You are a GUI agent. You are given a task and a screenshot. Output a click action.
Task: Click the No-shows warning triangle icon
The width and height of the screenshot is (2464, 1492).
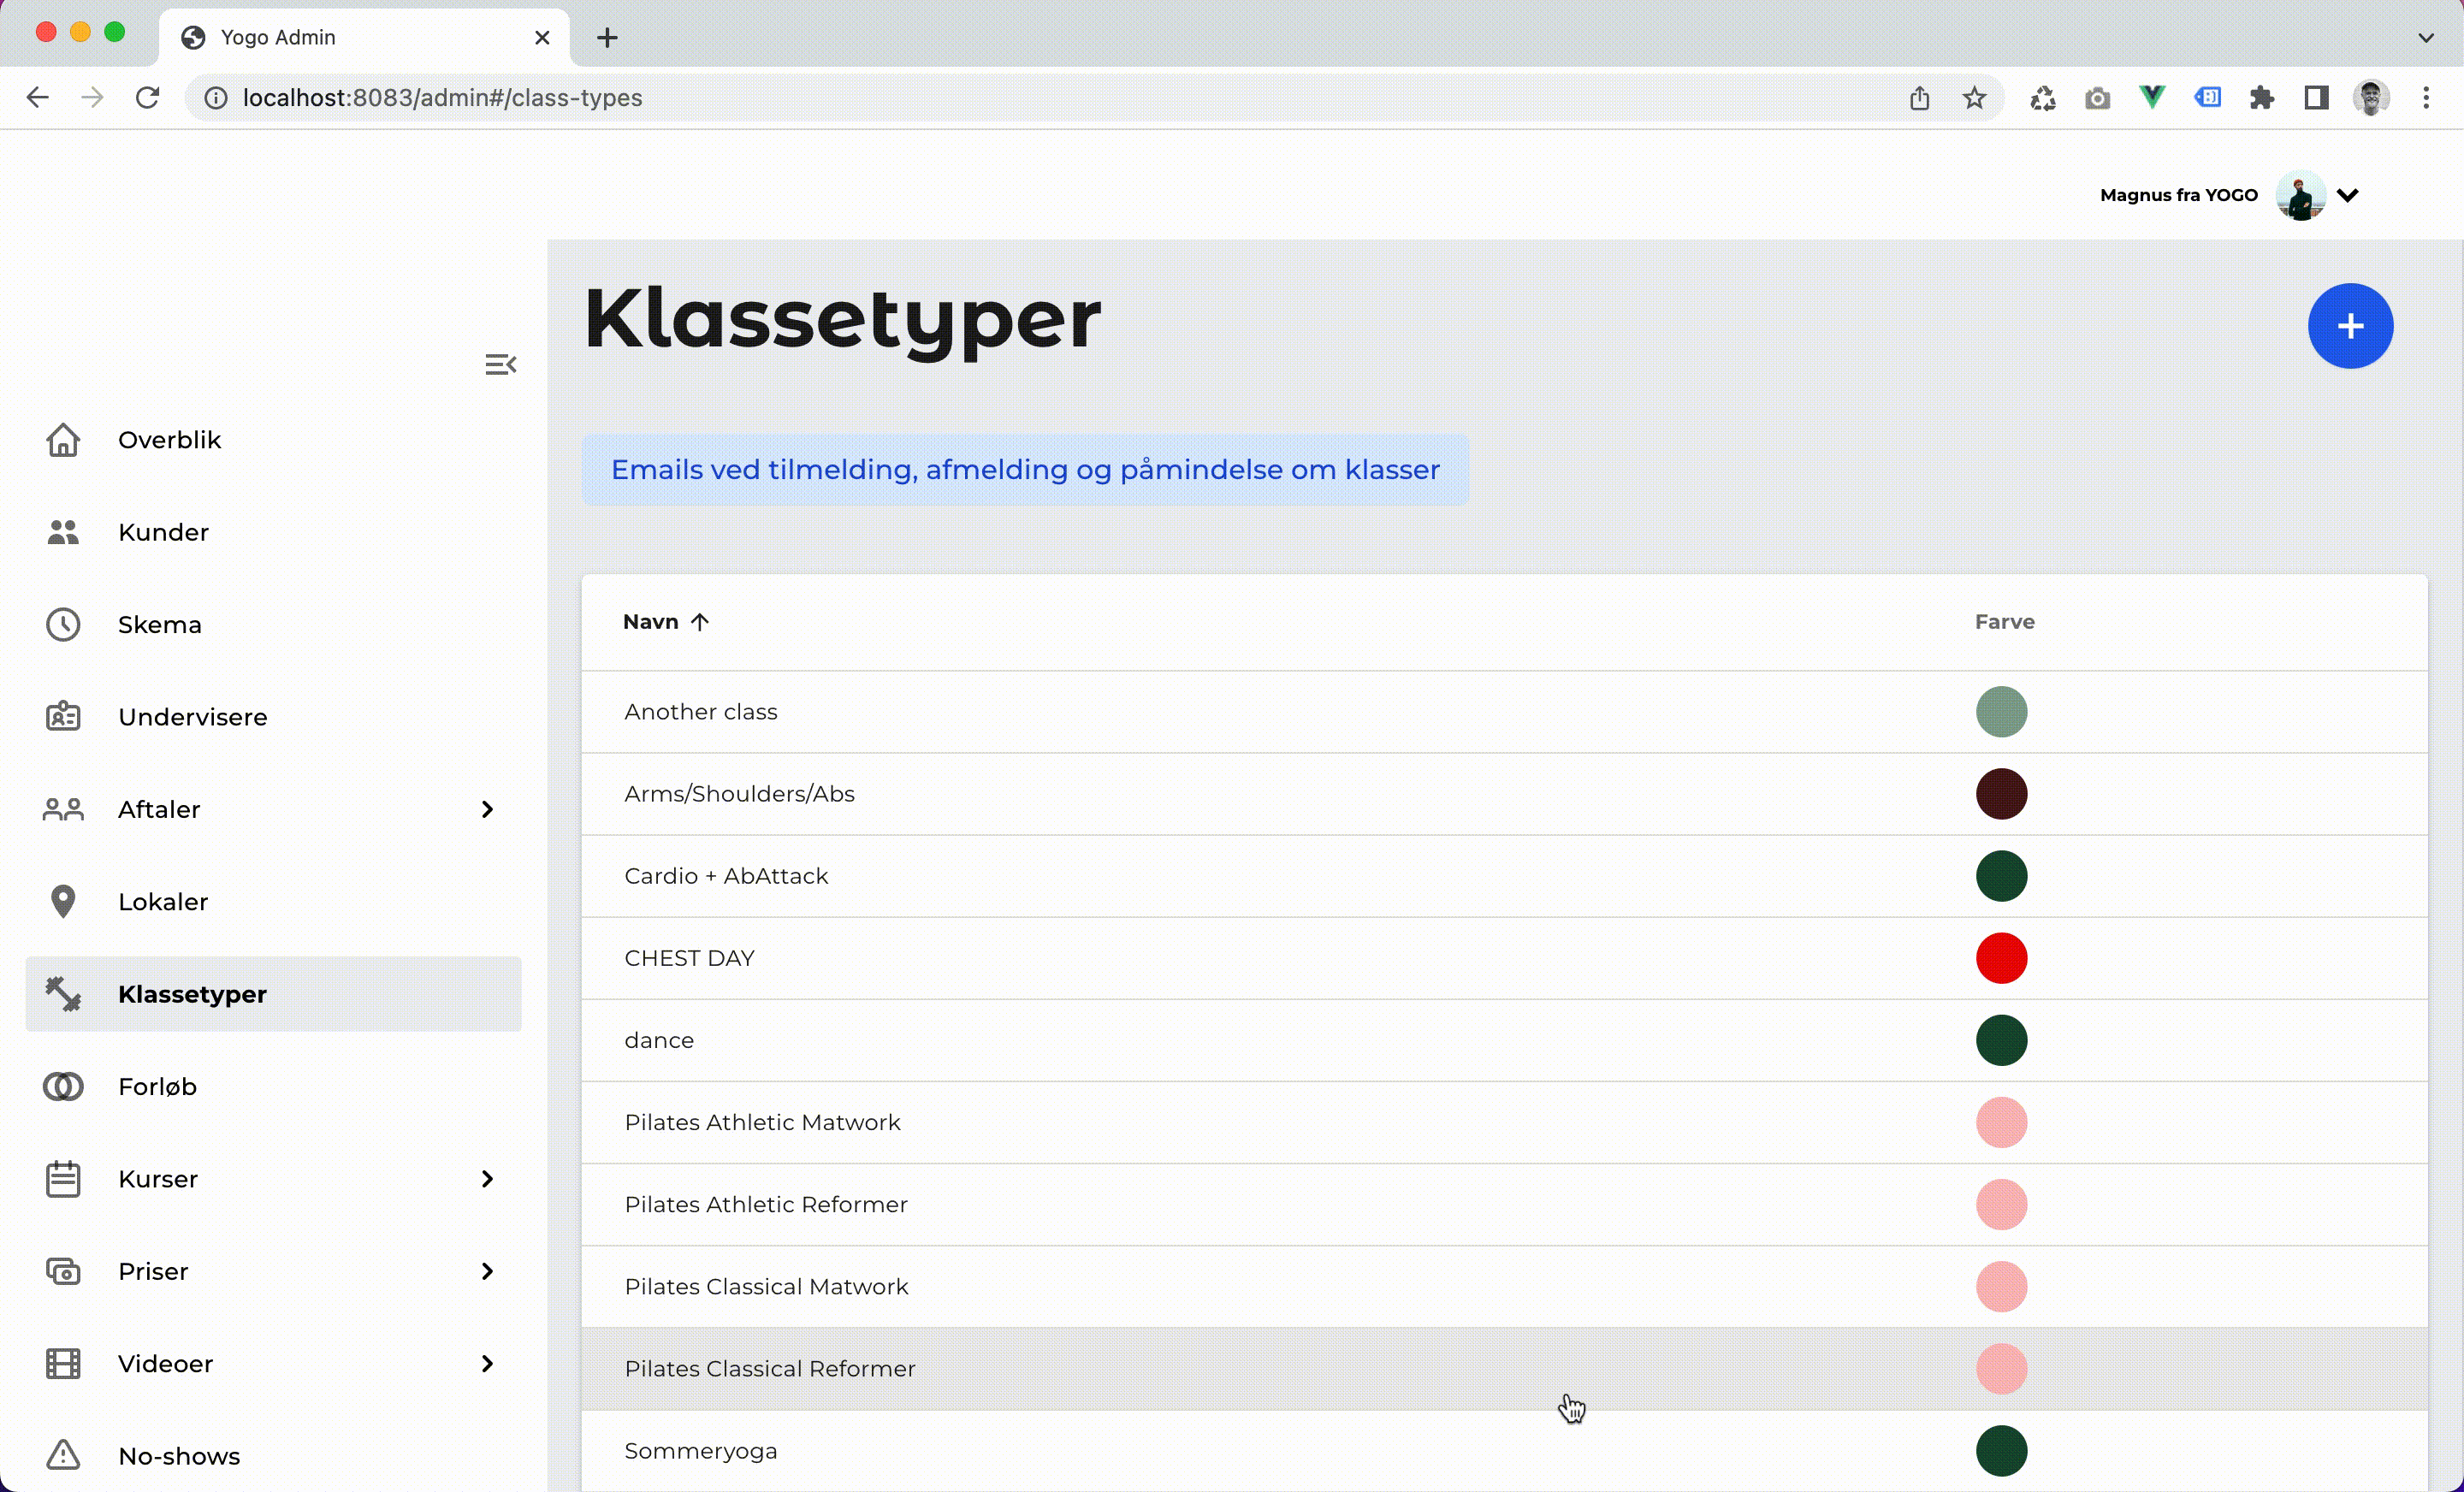coord(63,1455)
